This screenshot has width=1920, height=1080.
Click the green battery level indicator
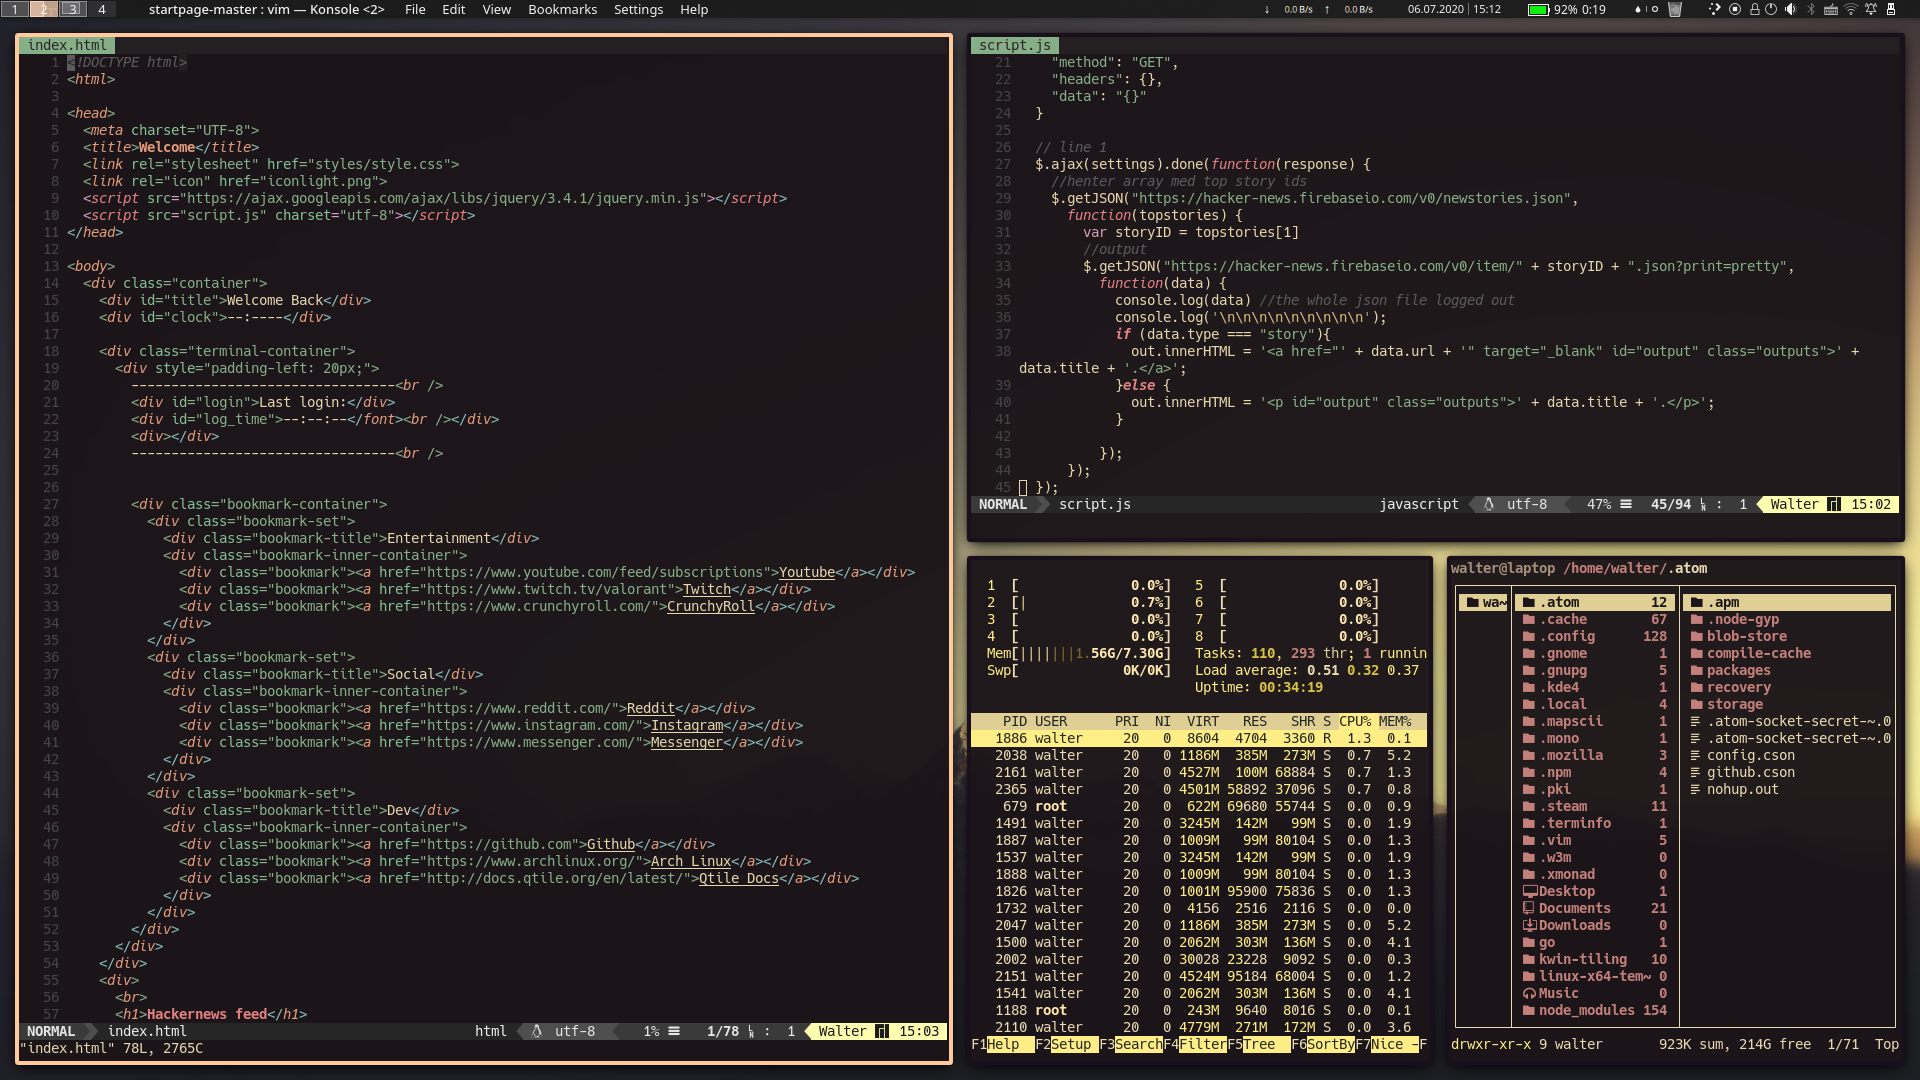pyautogui.click(x=1537, y=9)
